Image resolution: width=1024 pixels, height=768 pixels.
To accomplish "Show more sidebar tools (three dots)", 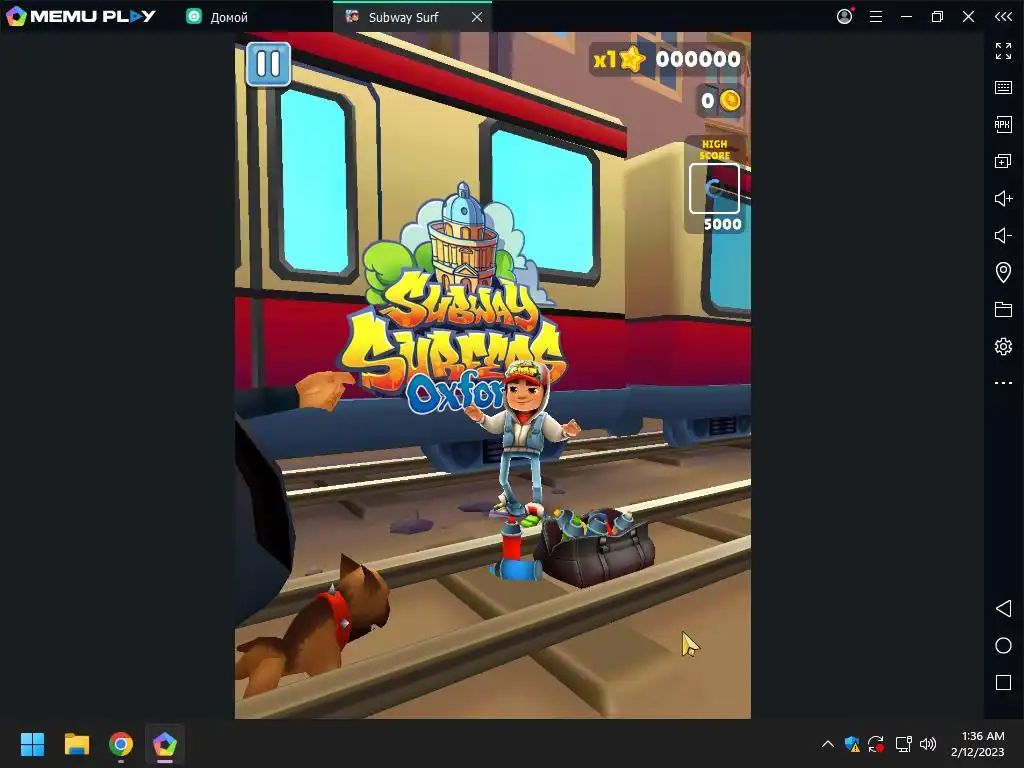I will [1003, 383].
